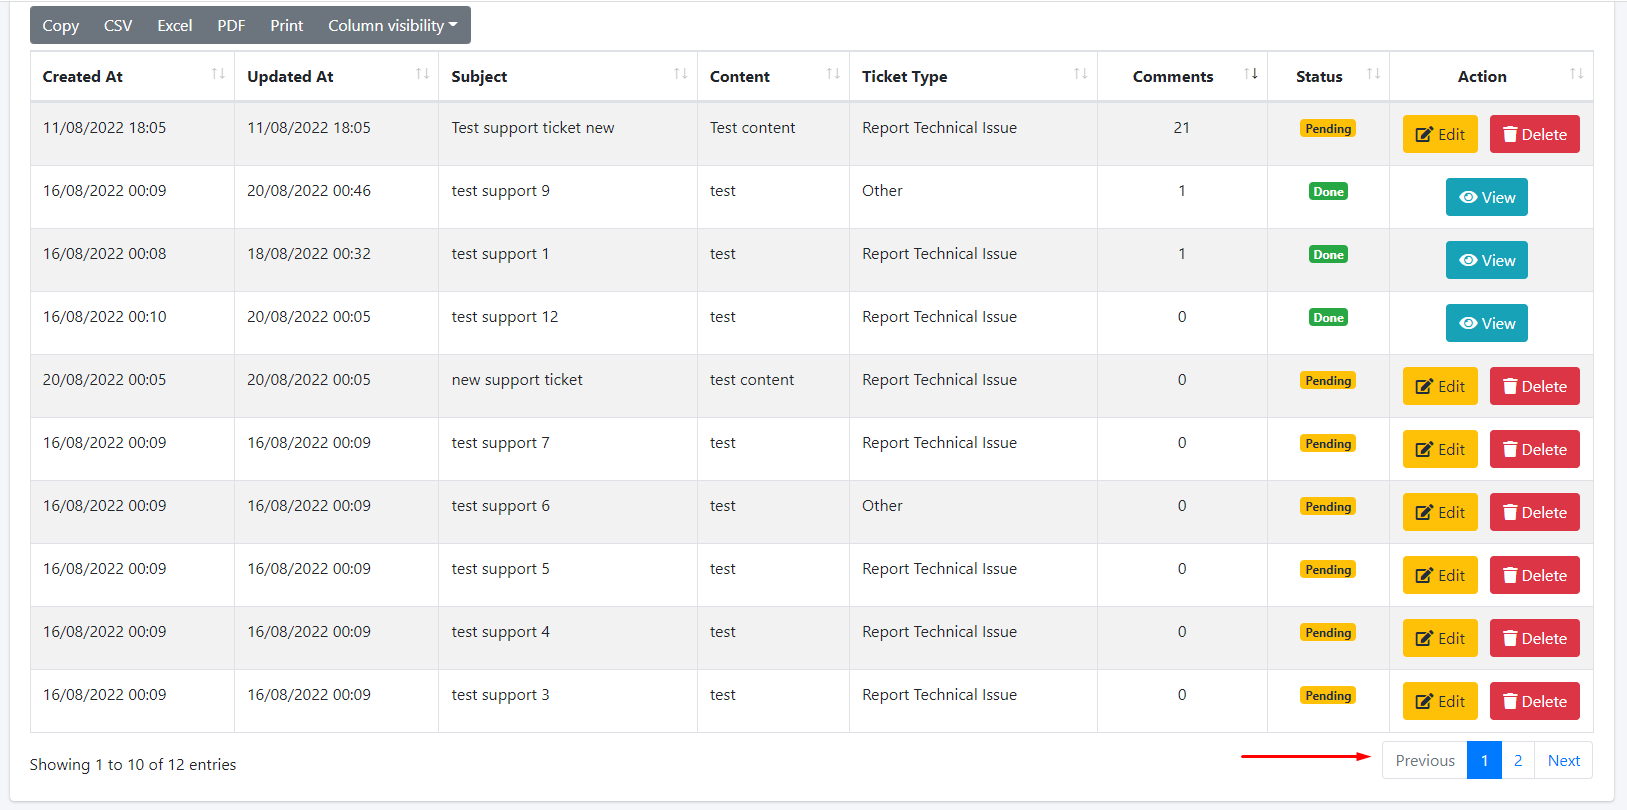Copy table data with Copy button
Screen dimensions: 1627x810
[x=60, y=26]
